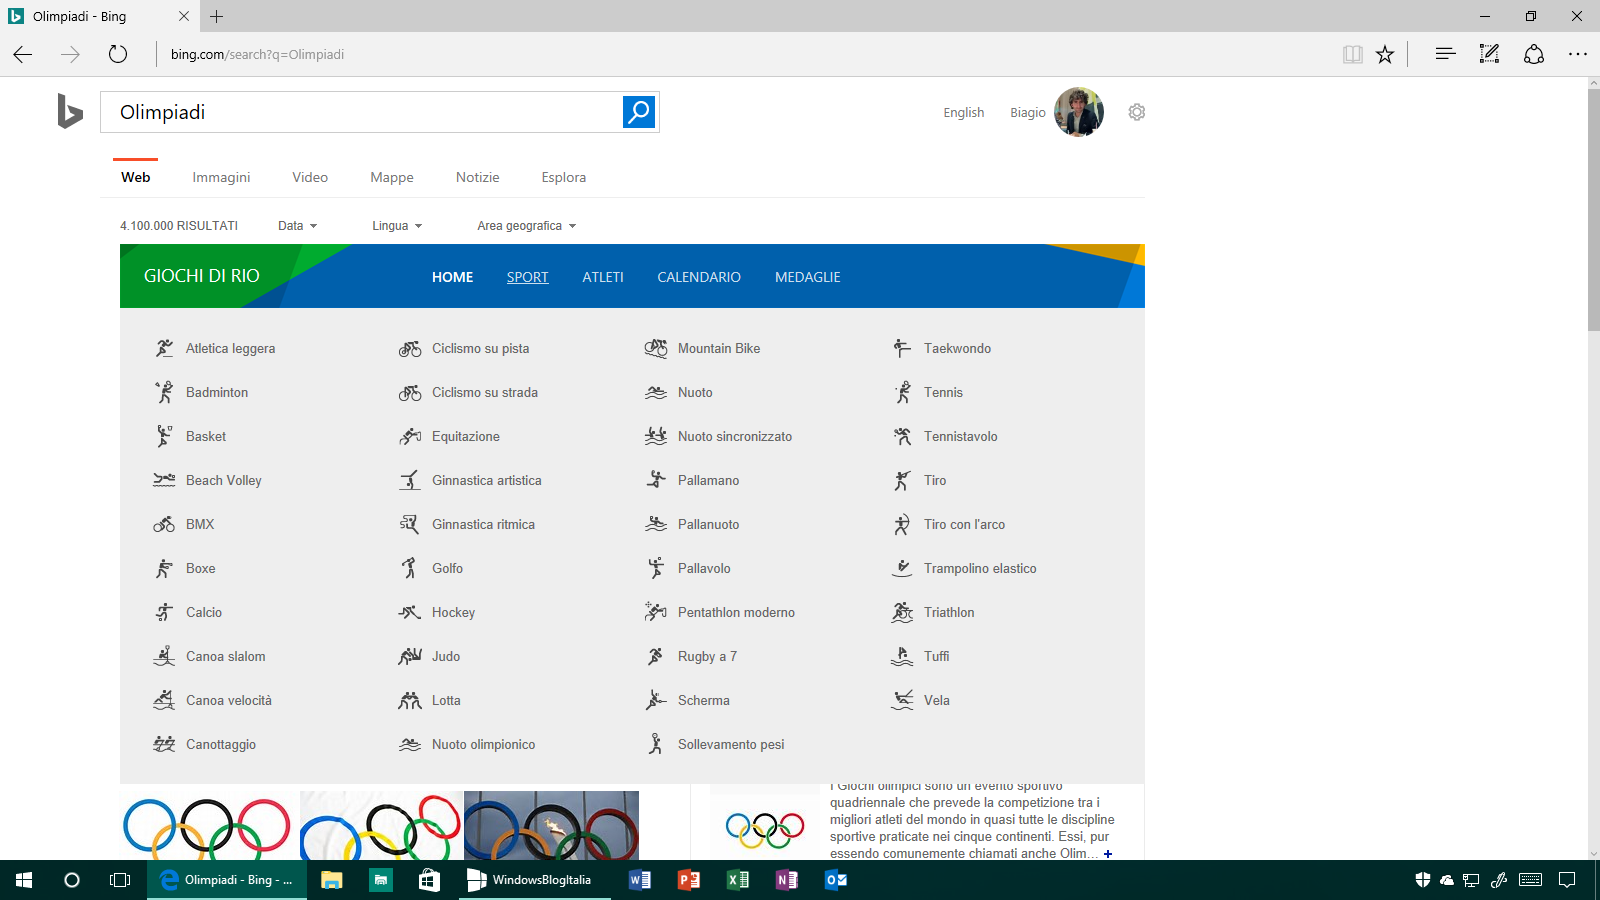Click the Golfo golfer icon
This screenshot has height=900, width=1600.
[x=410, y=568]
